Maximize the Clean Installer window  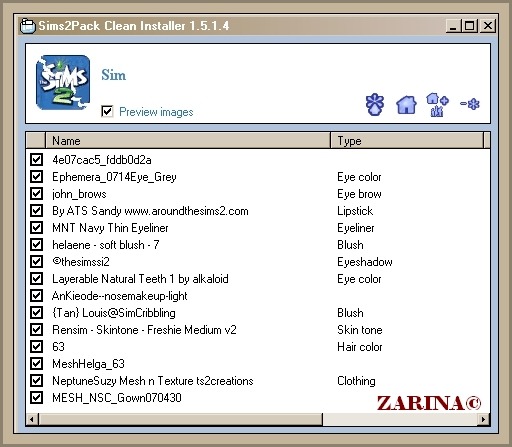(x=470, y=26)
